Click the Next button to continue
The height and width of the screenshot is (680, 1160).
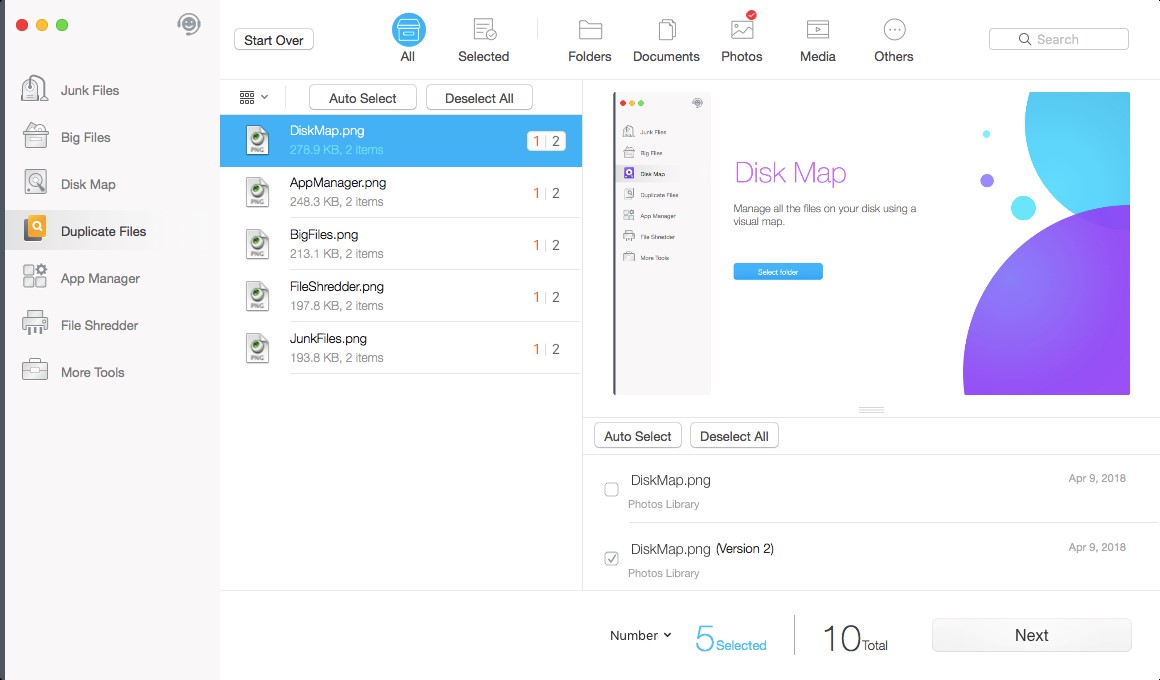1031,635
